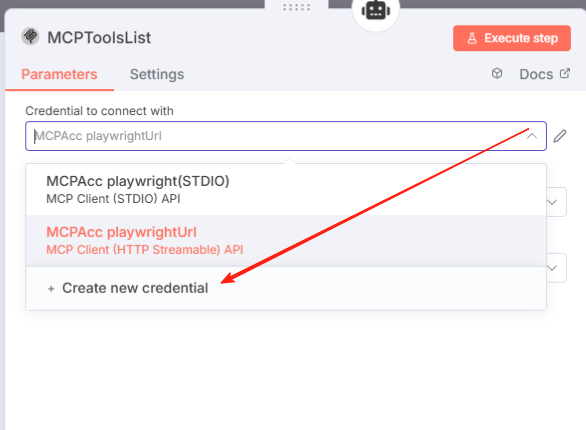Open the Docs link
This screenshot has height=430, width=586.
click(545, 74)
